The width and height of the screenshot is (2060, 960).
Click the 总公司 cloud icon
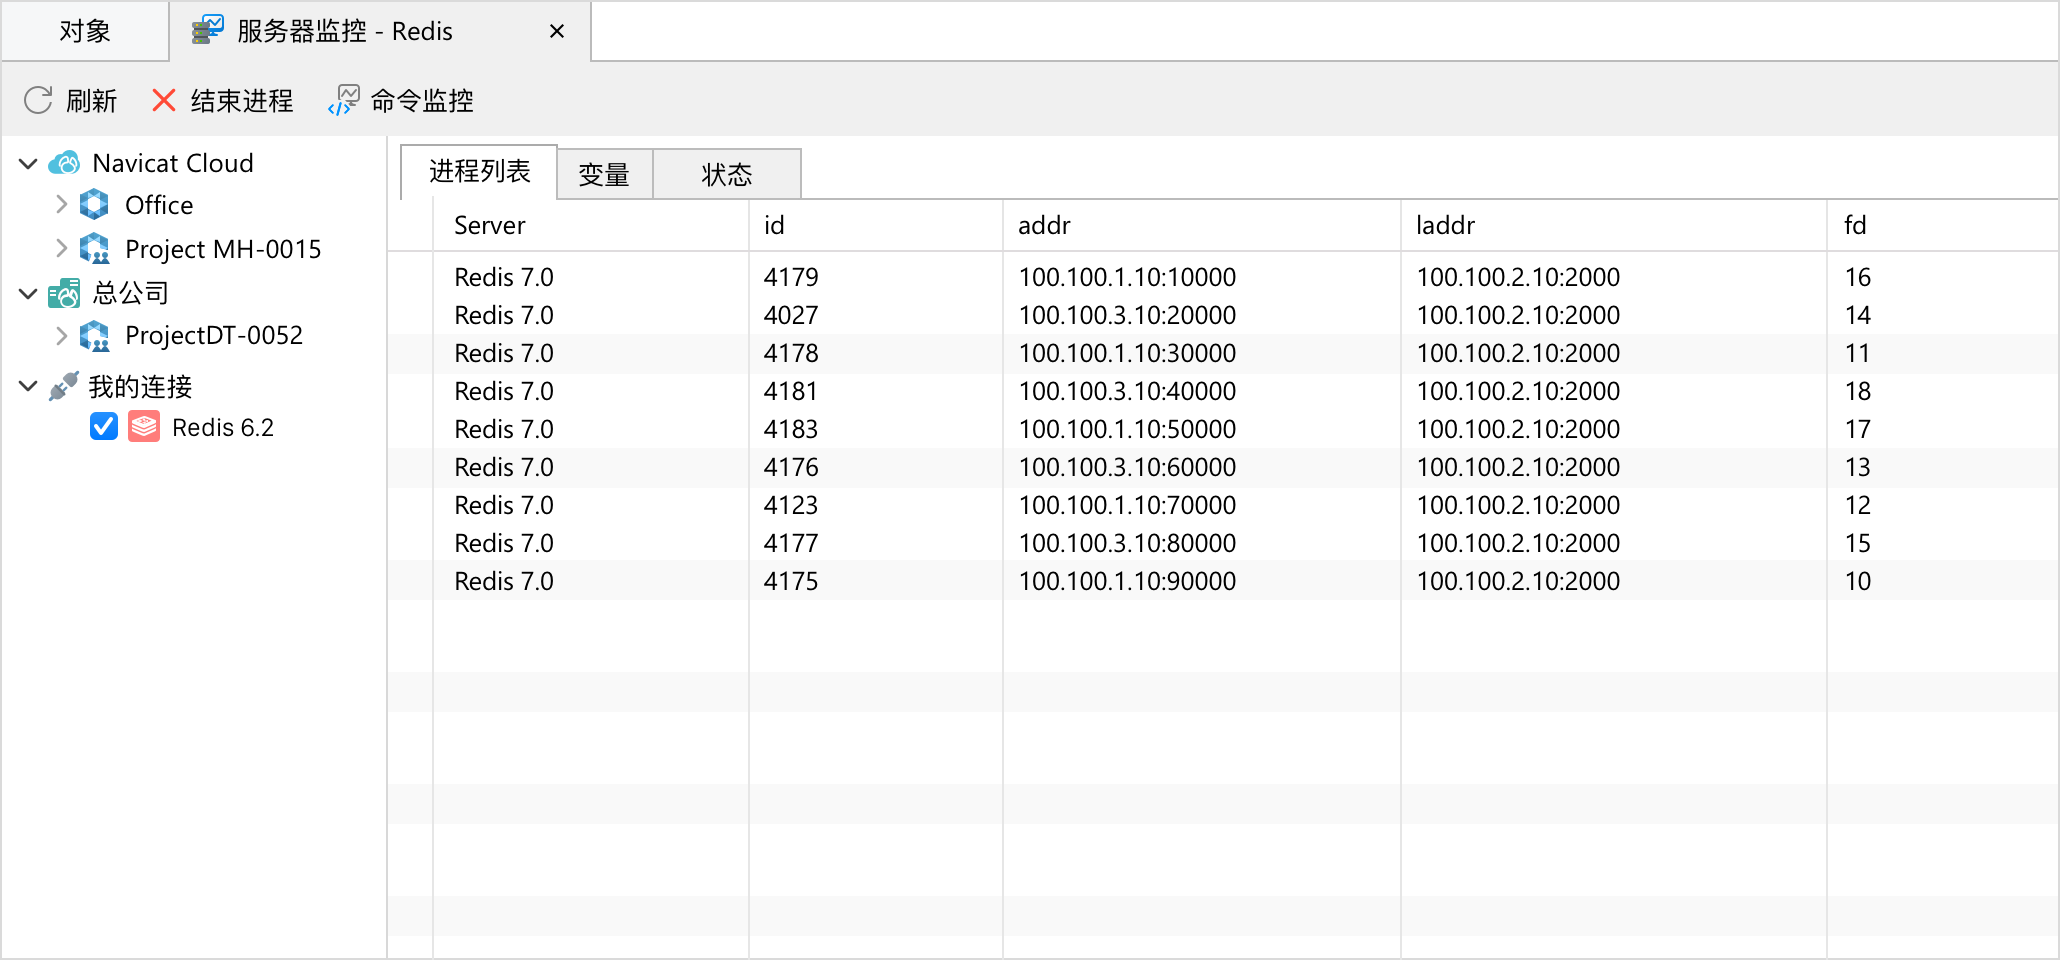64,293
